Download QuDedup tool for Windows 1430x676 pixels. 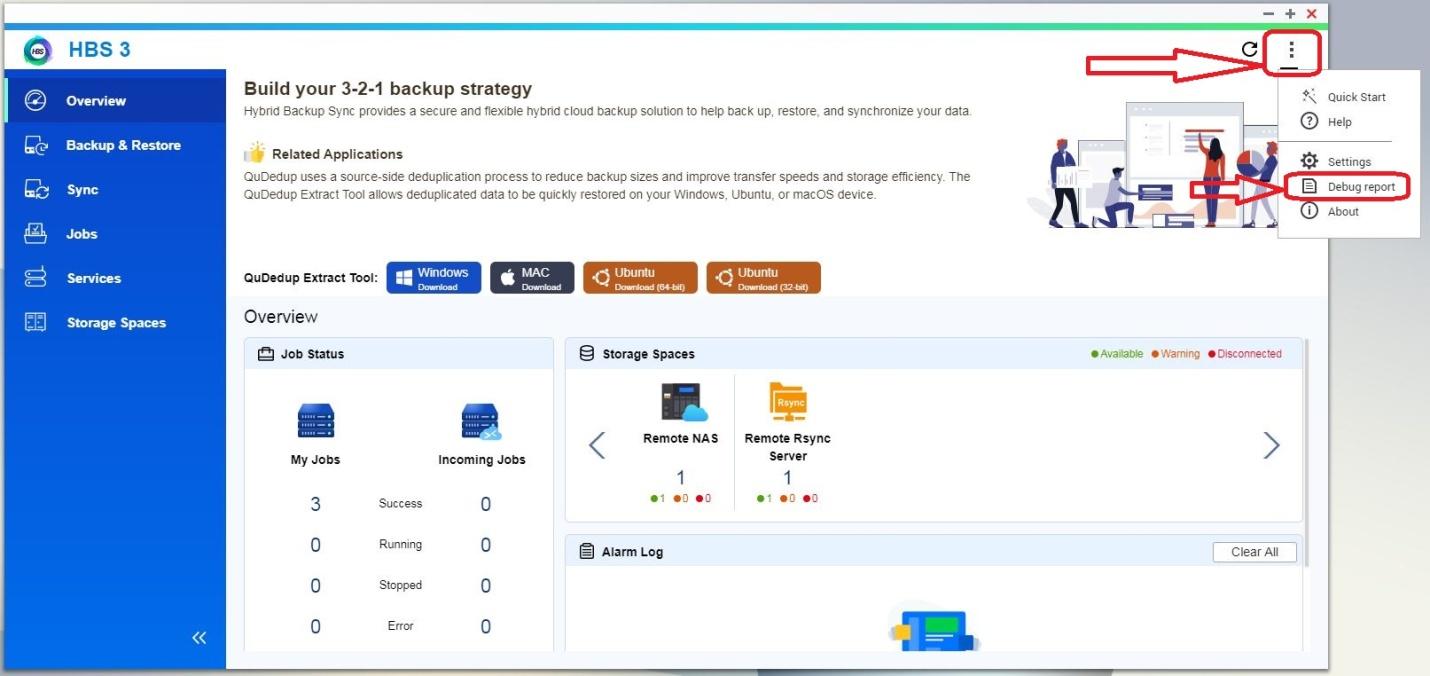pyautogui.click(x=433, y=278)
